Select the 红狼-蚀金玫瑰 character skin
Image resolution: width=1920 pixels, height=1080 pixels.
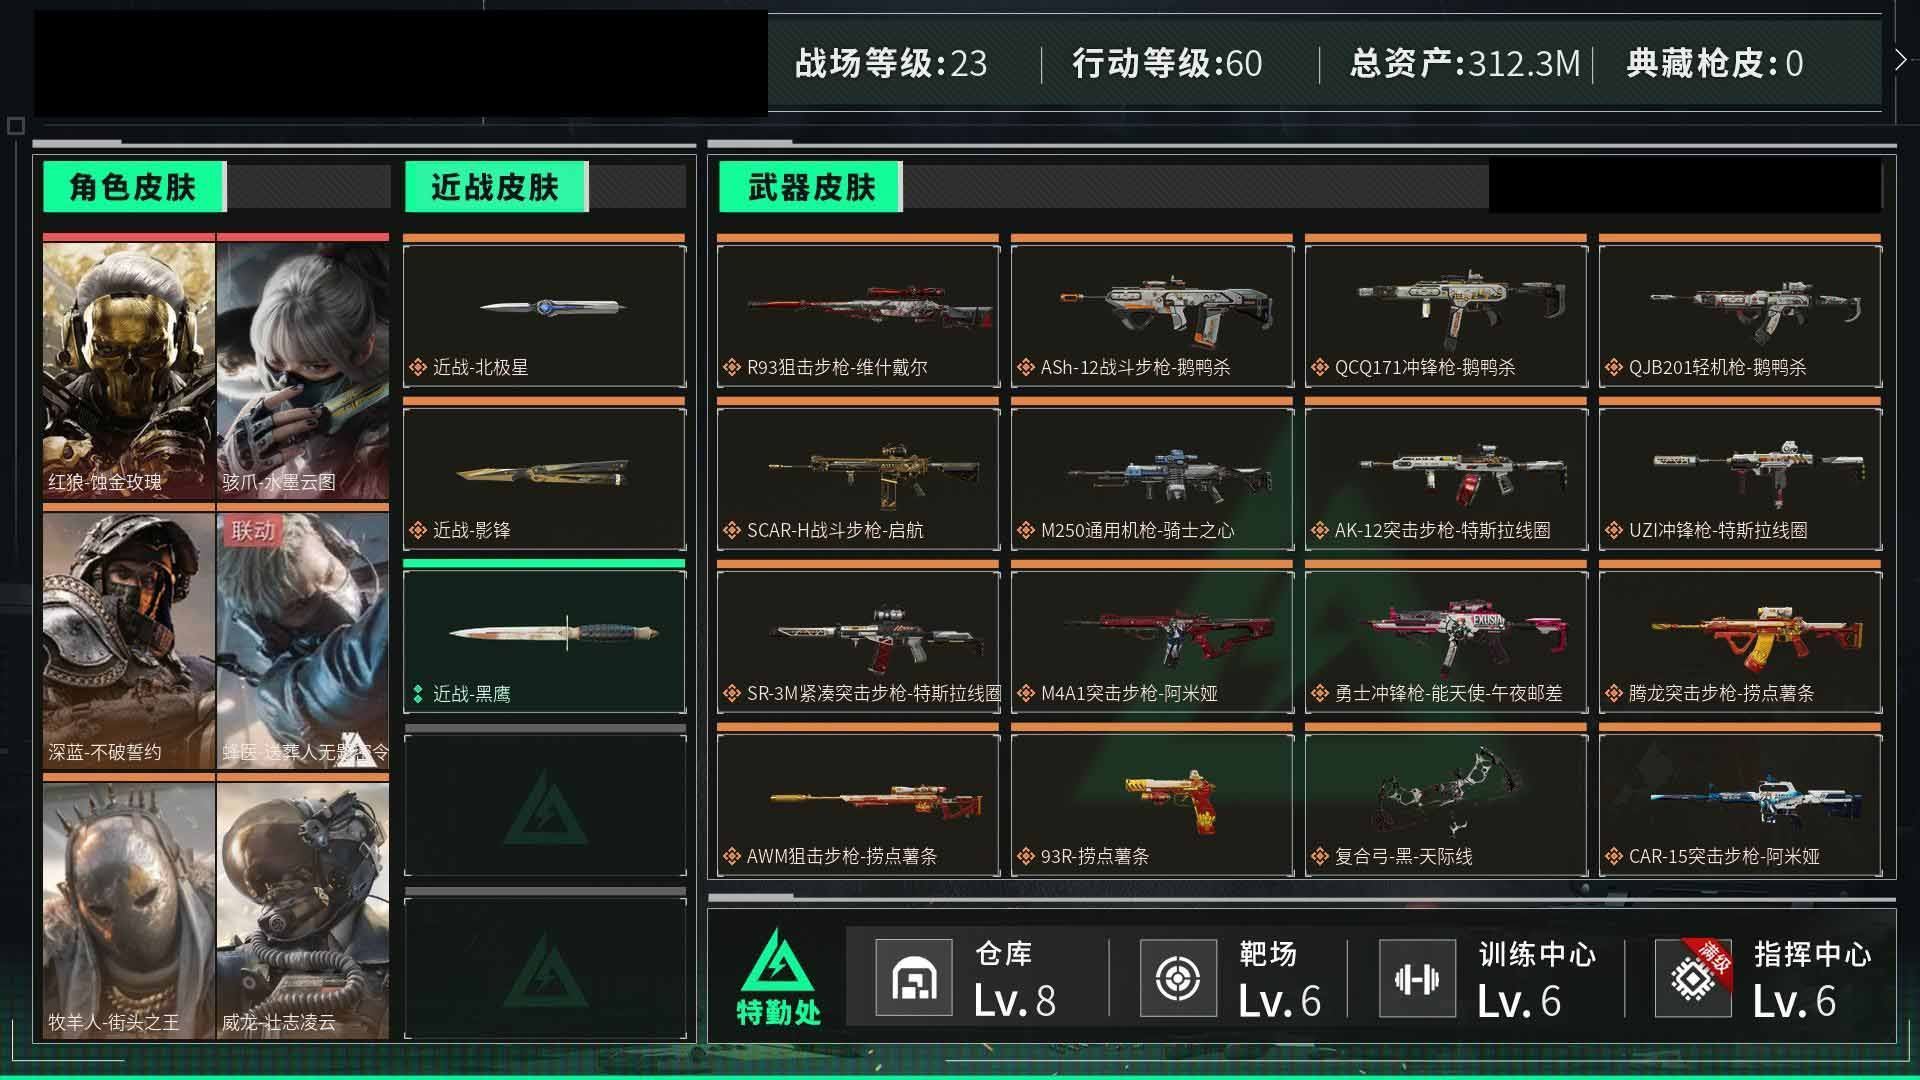click(x=129, y=371)
